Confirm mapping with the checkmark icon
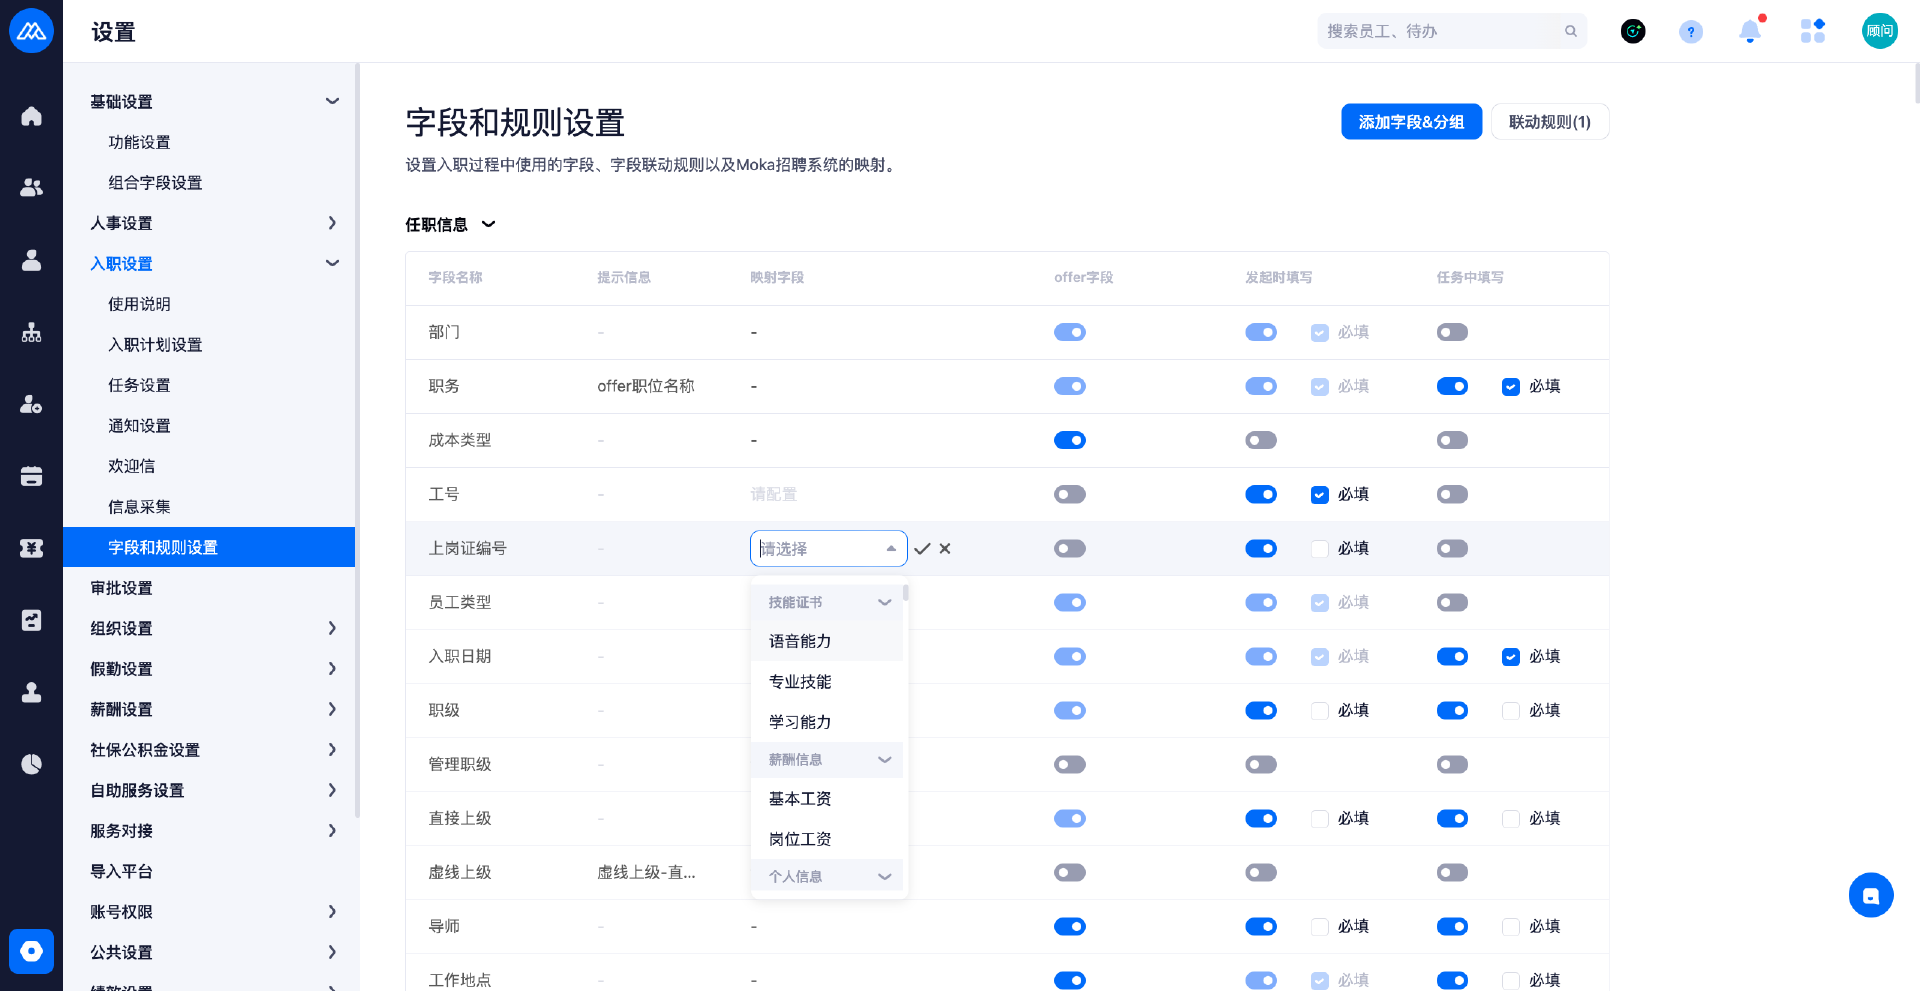Image resolution: width=1920 pixels, height=991 pixels. point(922,549)
